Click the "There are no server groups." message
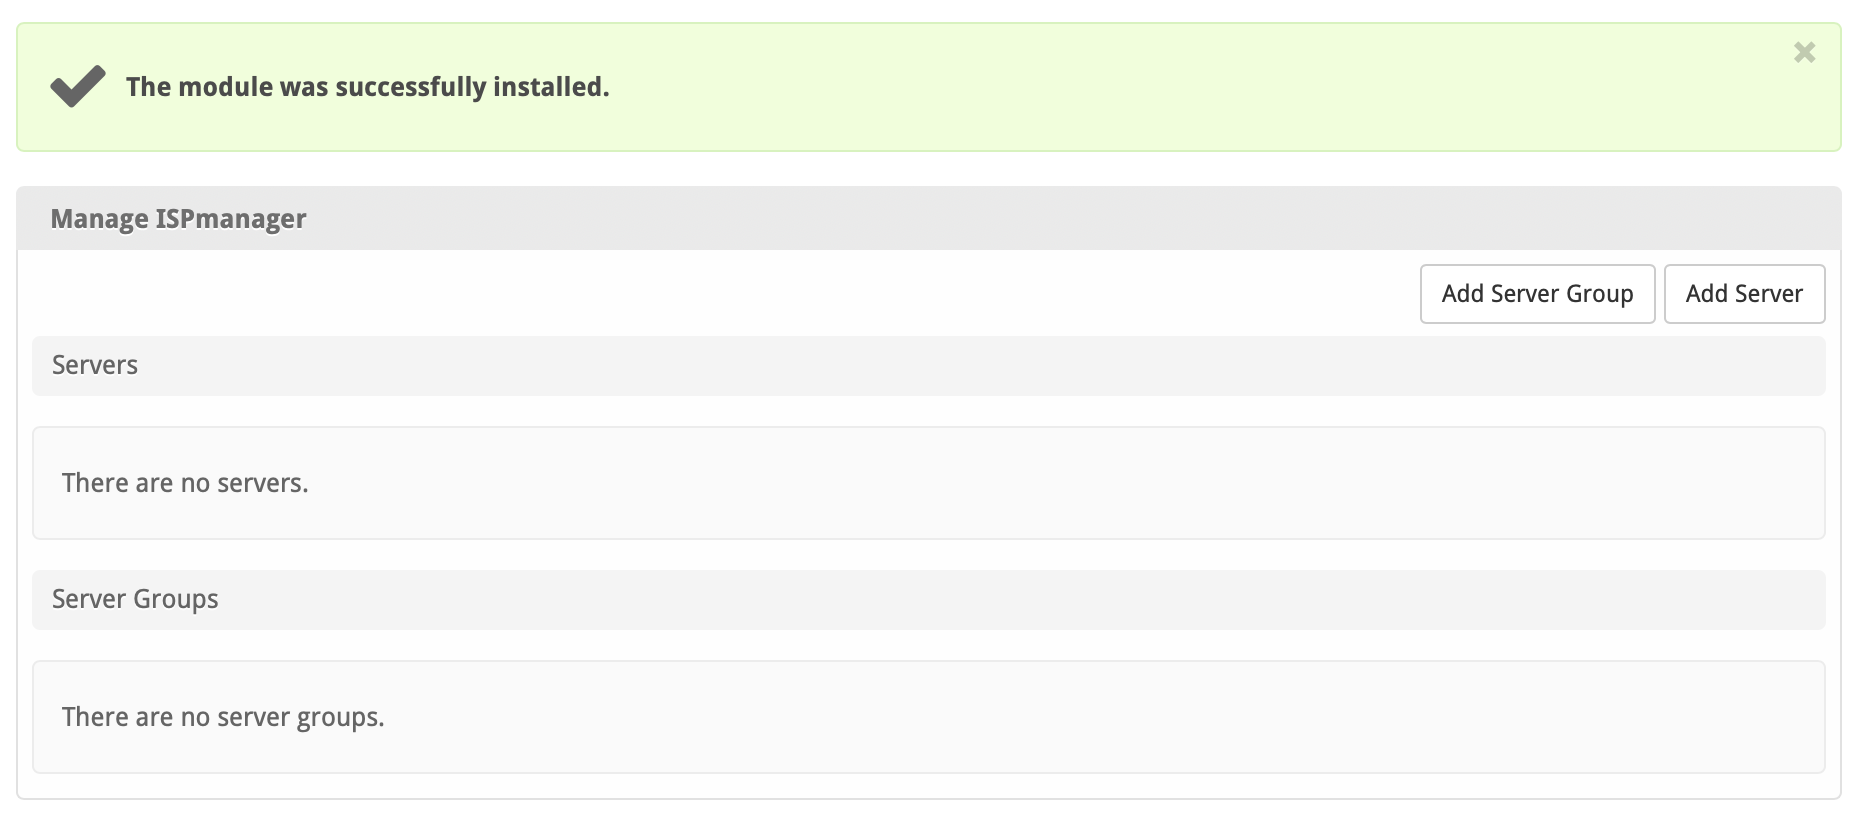The height and width of the screenshot is (836, 1860). click(x=223, y=718)
